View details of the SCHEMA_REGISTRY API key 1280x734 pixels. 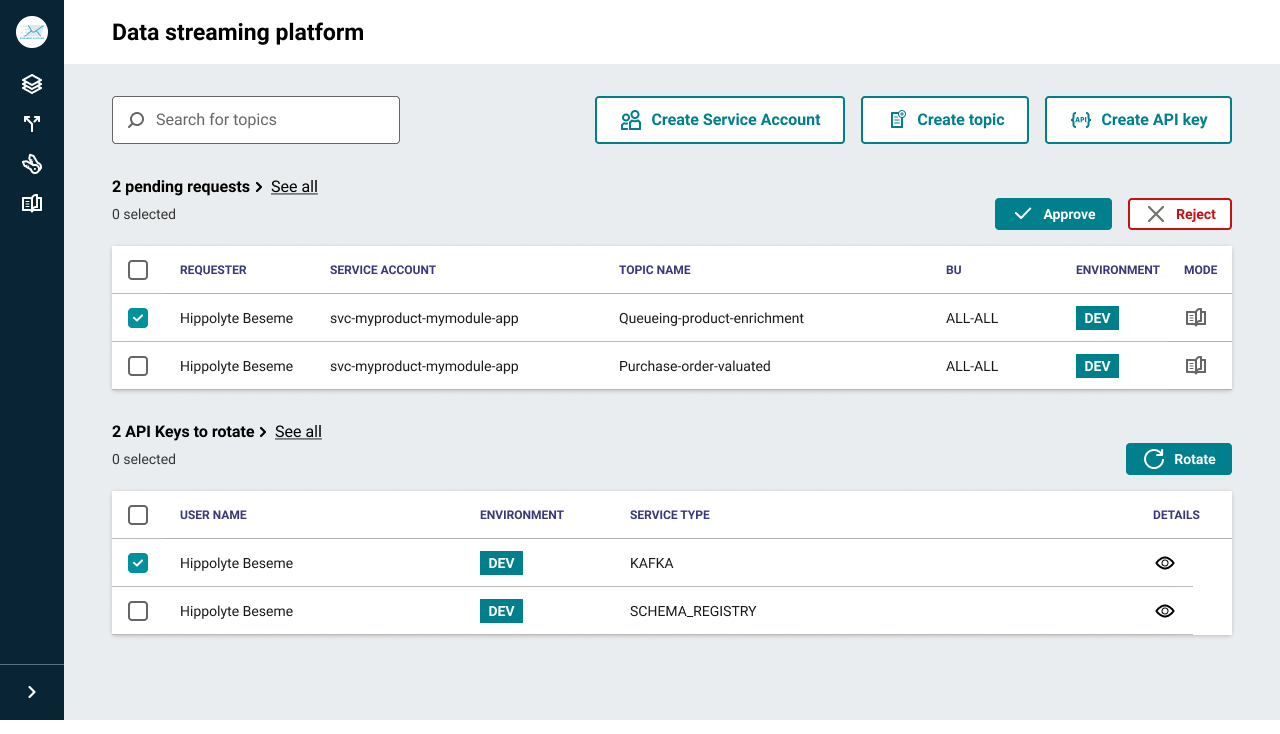[x=1164, y=611]
